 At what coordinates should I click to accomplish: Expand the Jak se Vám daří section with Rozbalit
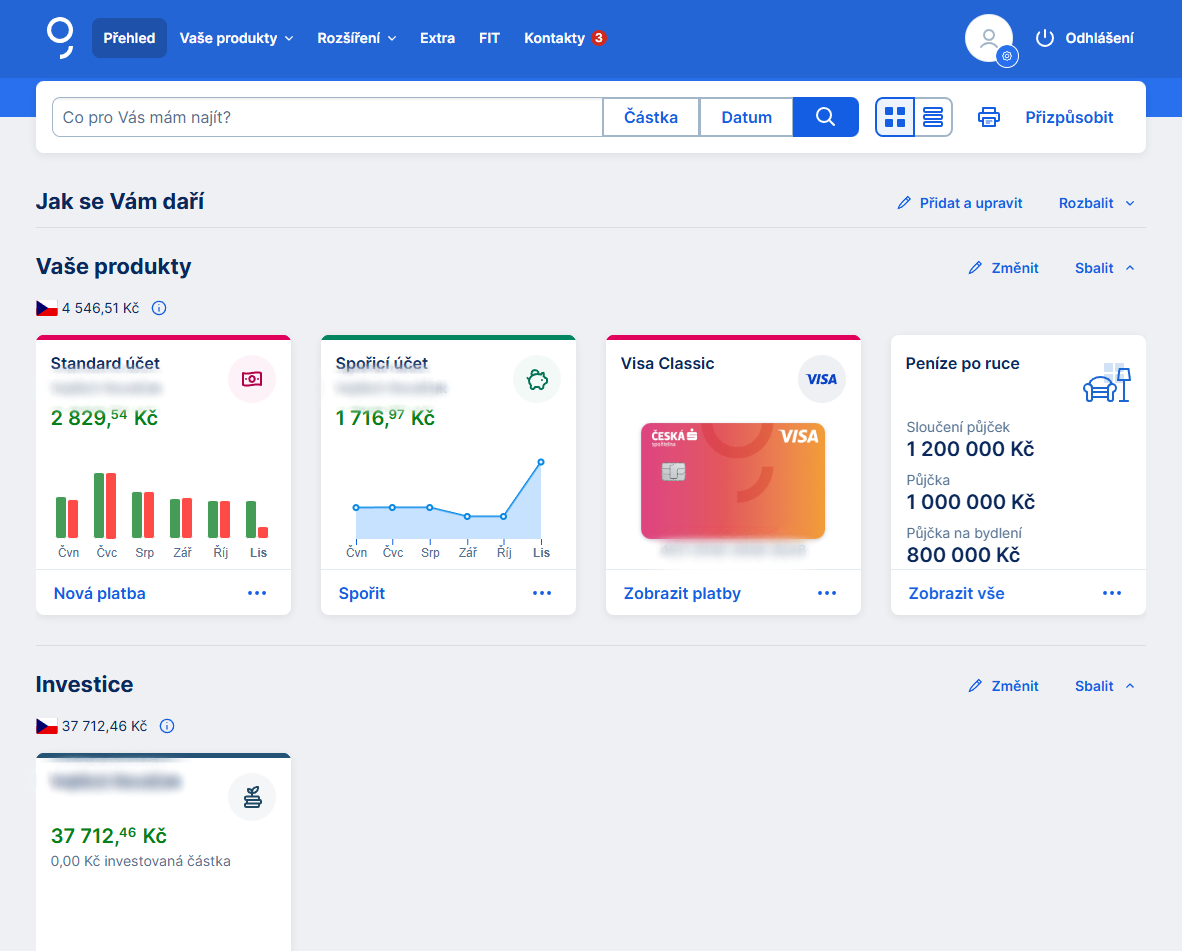1097,203
